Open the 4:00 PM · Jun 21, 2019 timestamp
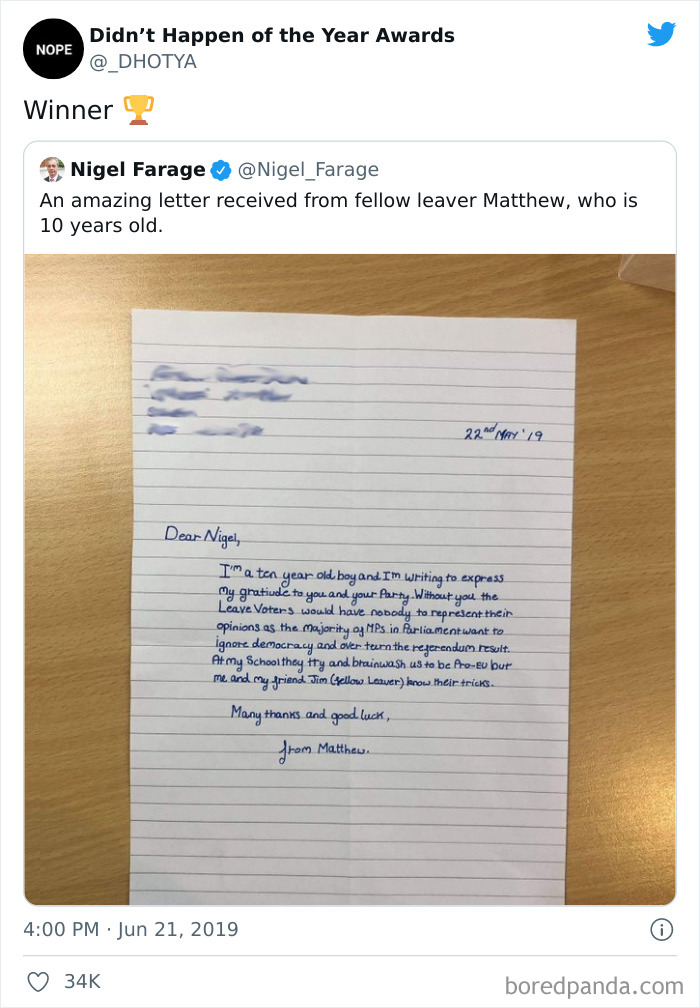This screenshot has width=700, height=1008. coord(131,930)
